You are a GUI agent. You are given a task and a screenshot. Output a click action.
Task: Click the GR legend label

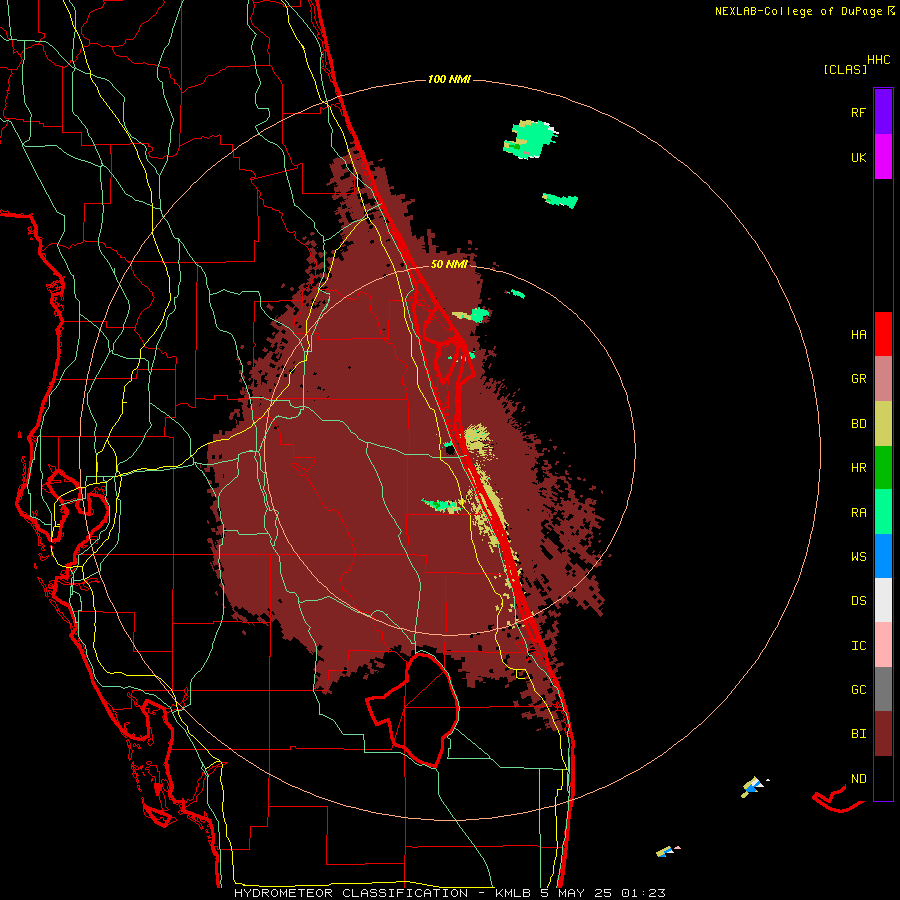[858, 379]
